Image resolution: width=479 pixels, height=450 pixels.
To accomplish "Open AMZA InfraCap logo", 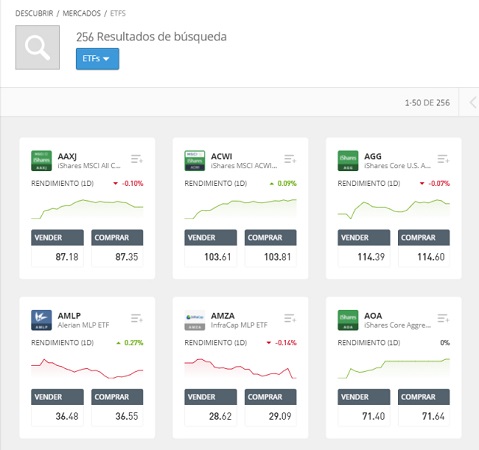I will [x=195, y=320].
